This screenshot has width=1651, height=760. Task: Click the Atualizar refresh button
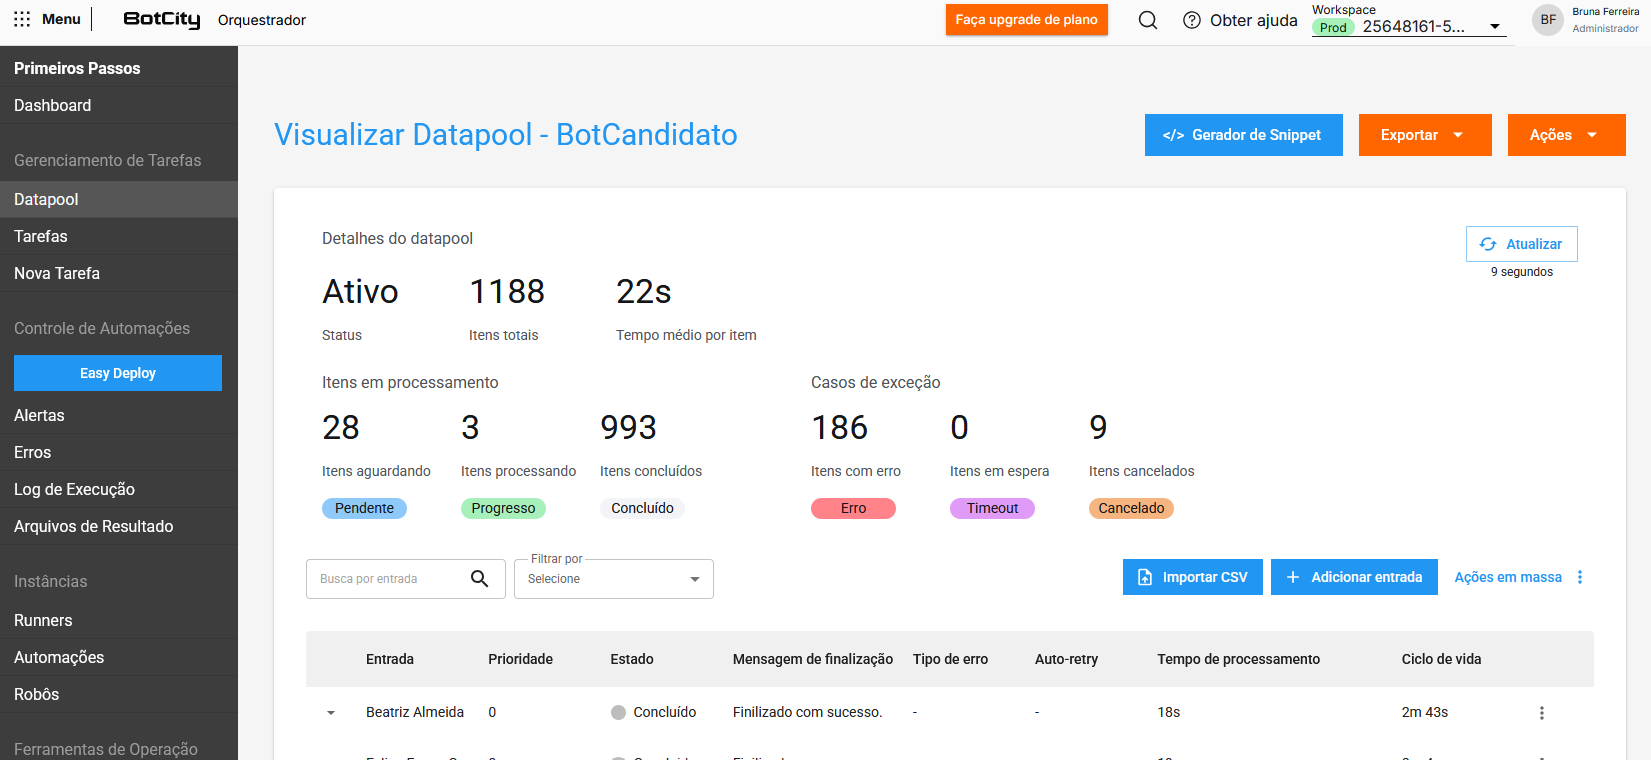pos(1521,244)
